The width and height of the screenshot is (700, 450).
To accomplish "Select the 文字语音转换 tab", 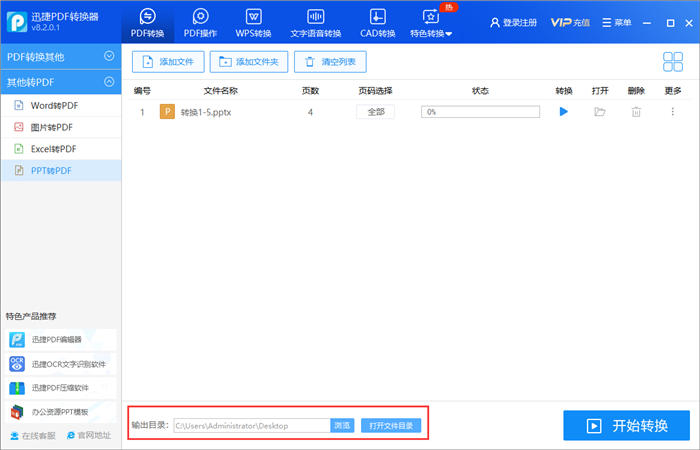I will (x=316, y=22).
